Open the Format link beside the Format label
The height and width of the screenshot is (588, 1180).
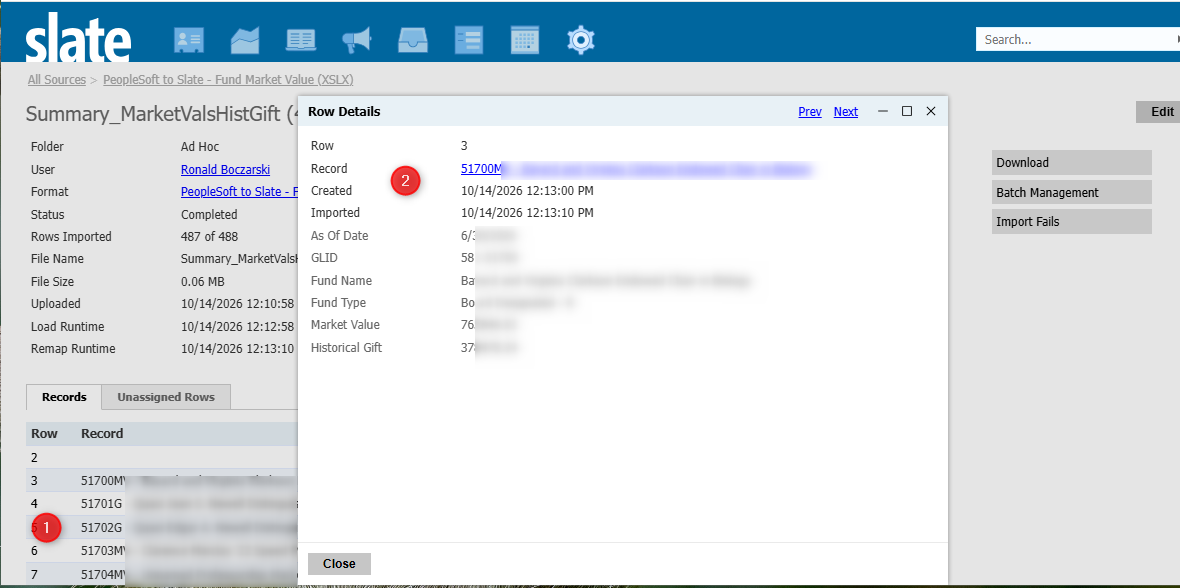pos(239,192)
